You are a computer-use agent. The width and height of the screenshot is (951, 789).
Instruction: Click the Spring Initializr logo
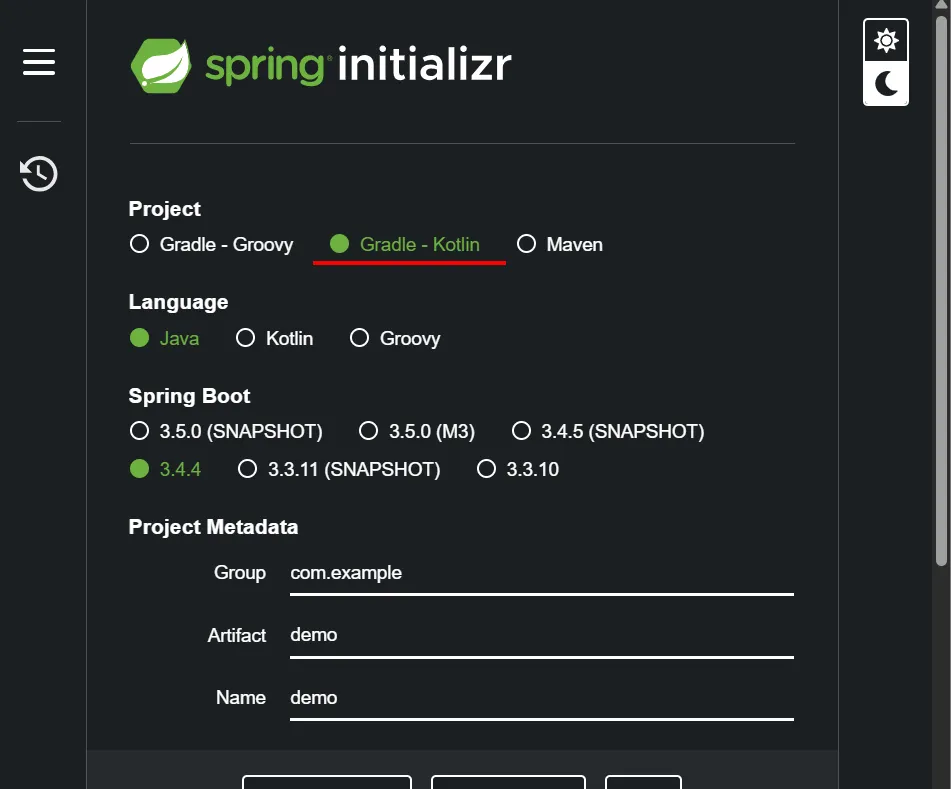click(x=321, y=65)
